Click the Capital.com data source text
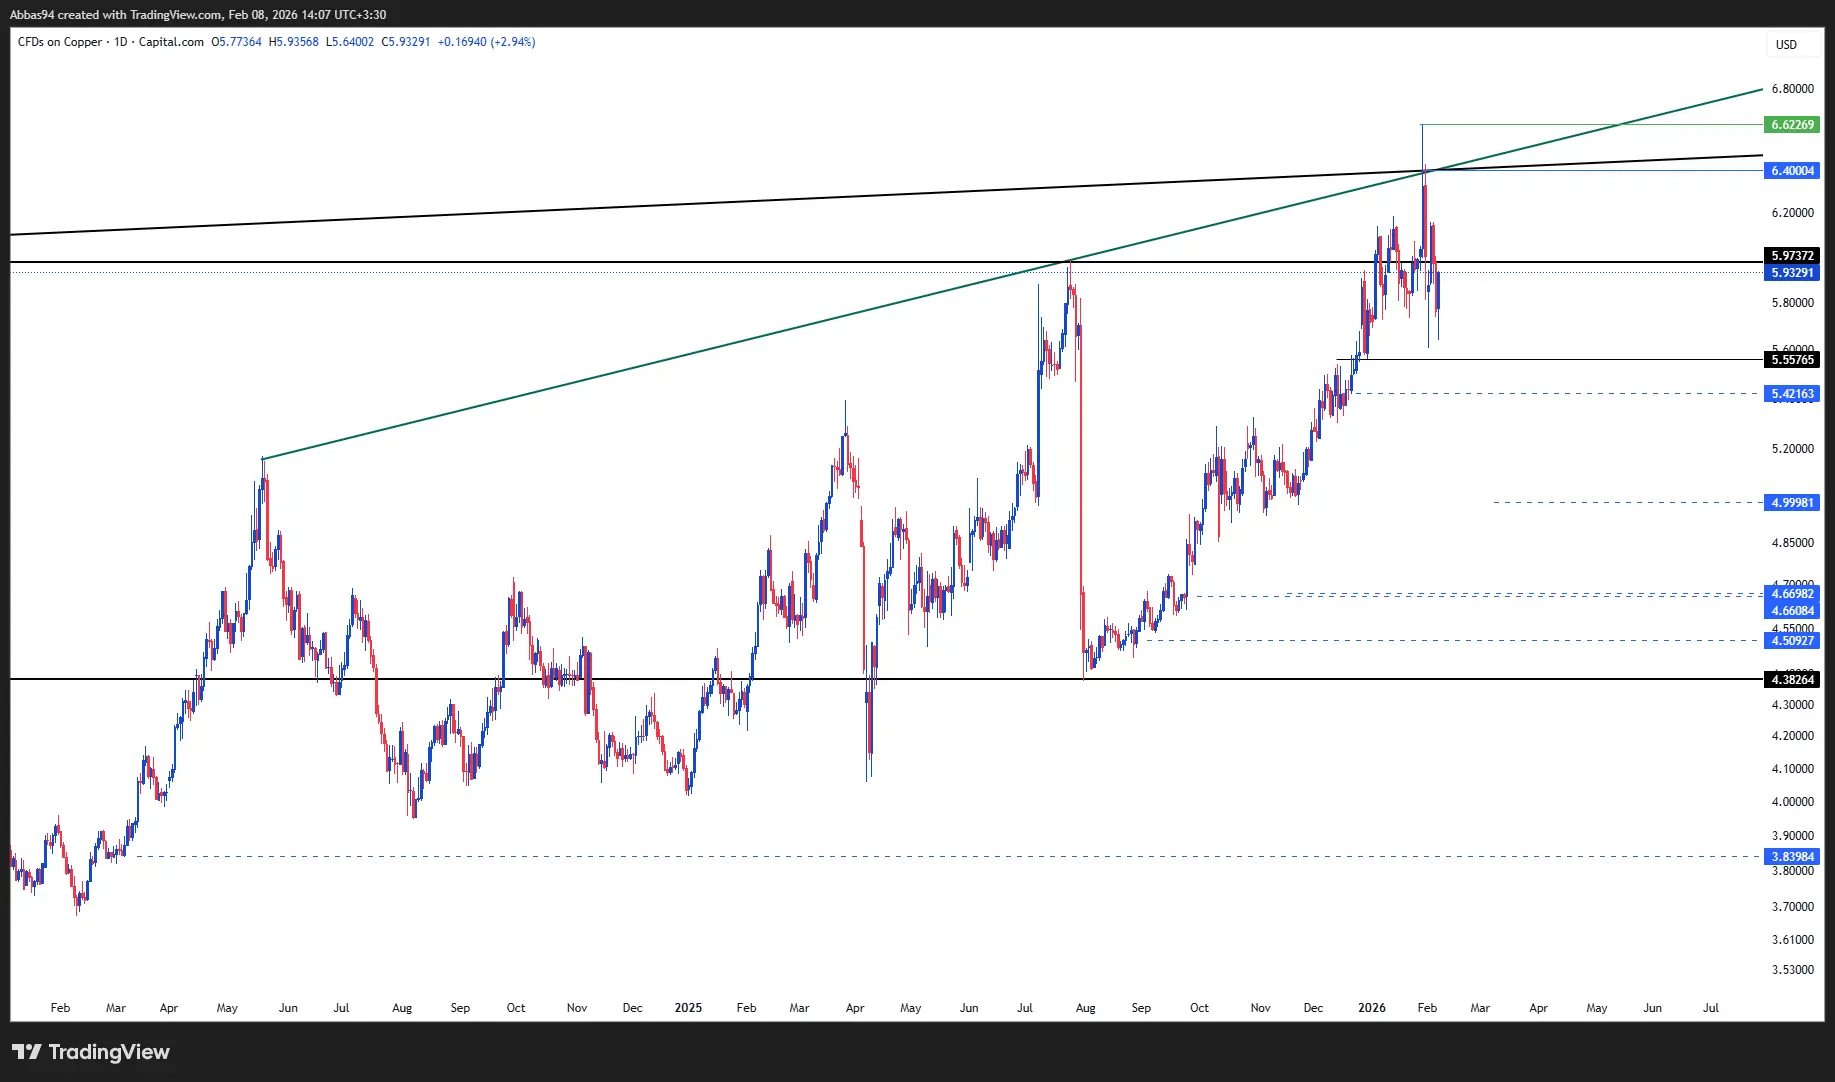 click(171, 42)
